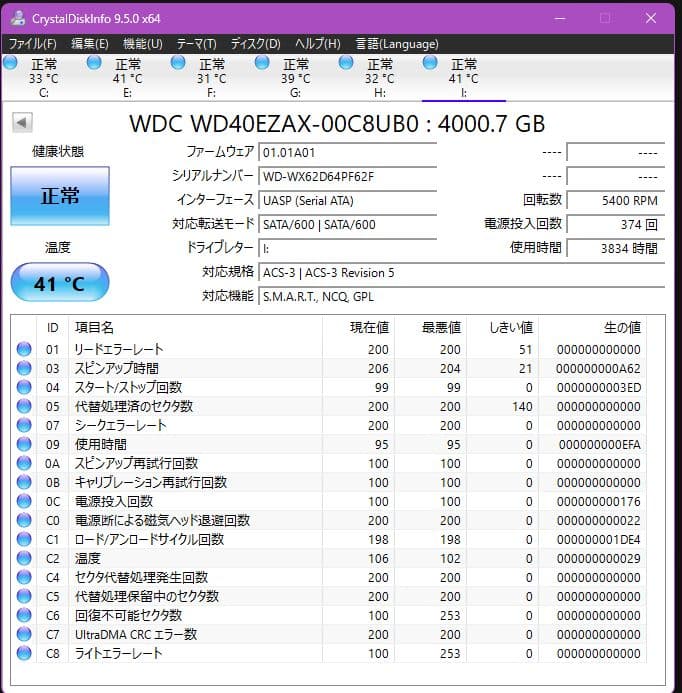Select the 代替処理済のセクタ数 attribute name
Viewport: 682px width, 693px height.
pyautogui.click(x=133, y=406)
